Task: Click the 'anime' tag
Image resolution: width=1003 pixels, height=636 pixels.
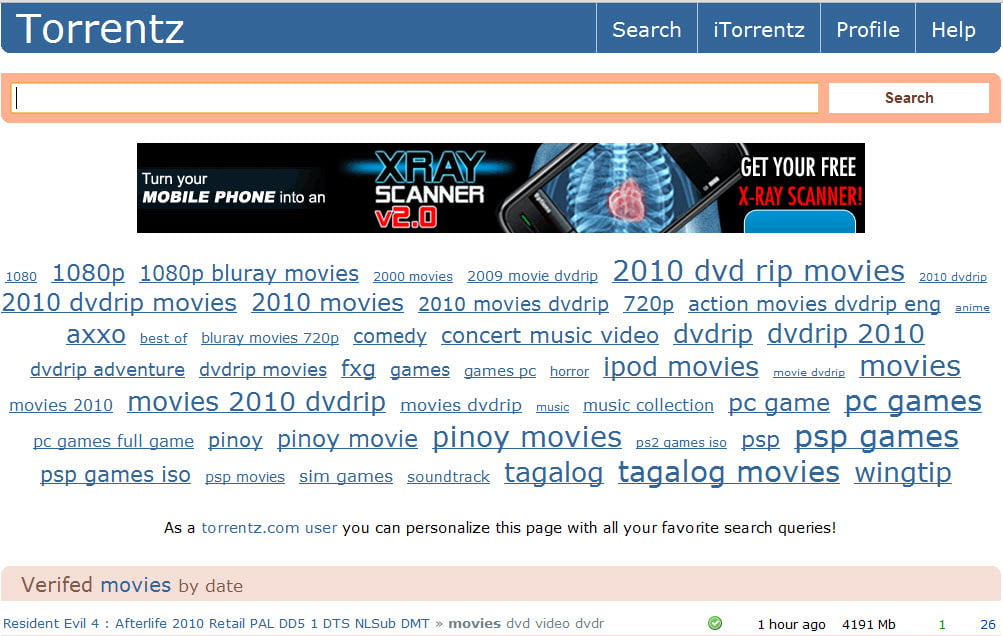Action: click(x=972, y=308)
